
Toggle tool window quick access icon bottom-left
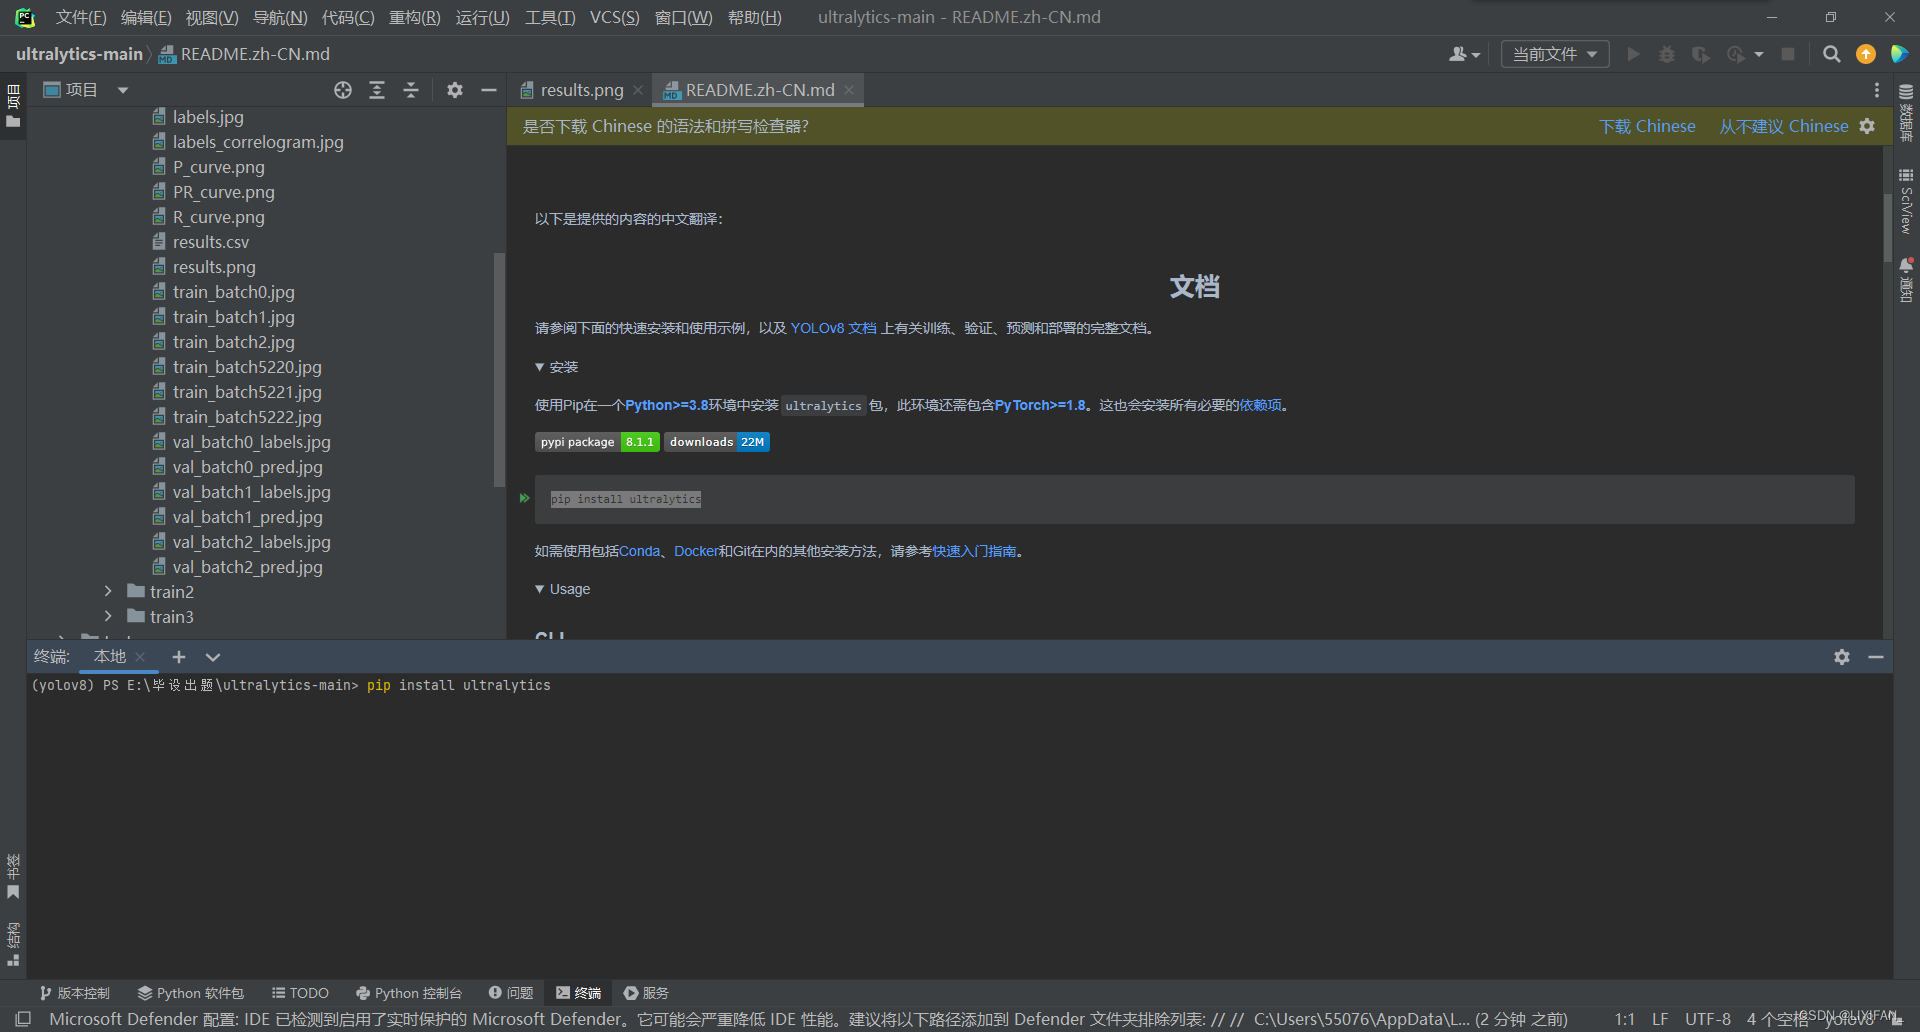pos(23,1019)
